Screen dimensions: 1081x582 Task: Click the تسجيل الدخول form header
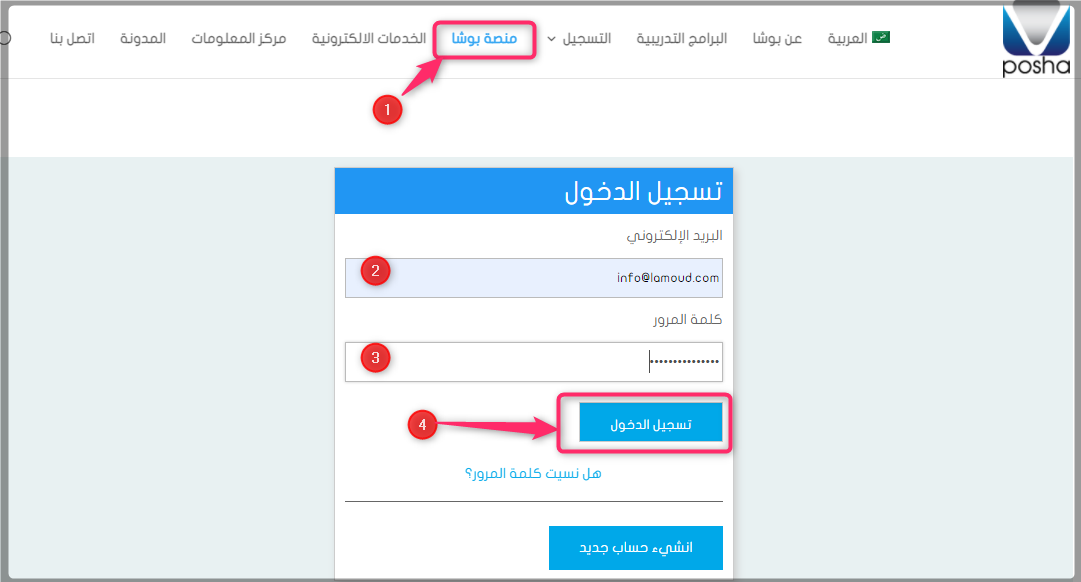tap(534, 191)
